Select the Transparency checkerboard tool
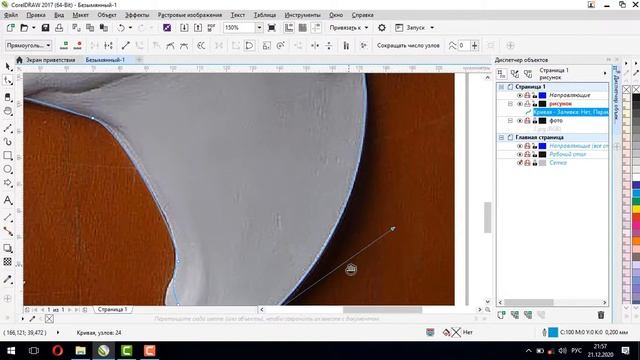Screen dimensions: 640x360 (8, 262)
